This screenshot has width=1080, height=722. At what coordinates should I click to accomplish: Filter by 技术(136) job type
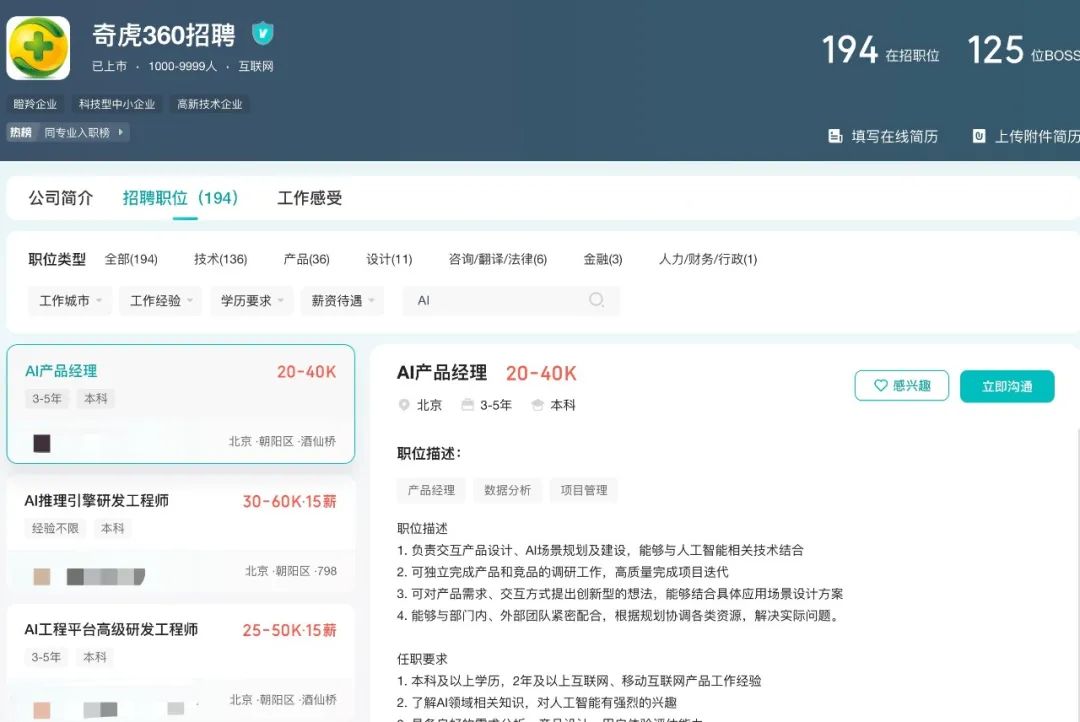coord(220,259)
